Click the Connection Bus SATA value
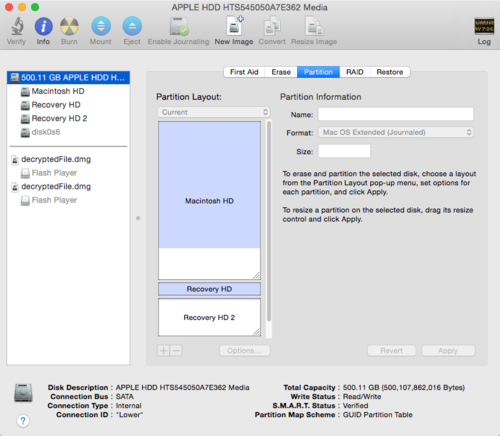Screen dimensions: 500x436 125,397
